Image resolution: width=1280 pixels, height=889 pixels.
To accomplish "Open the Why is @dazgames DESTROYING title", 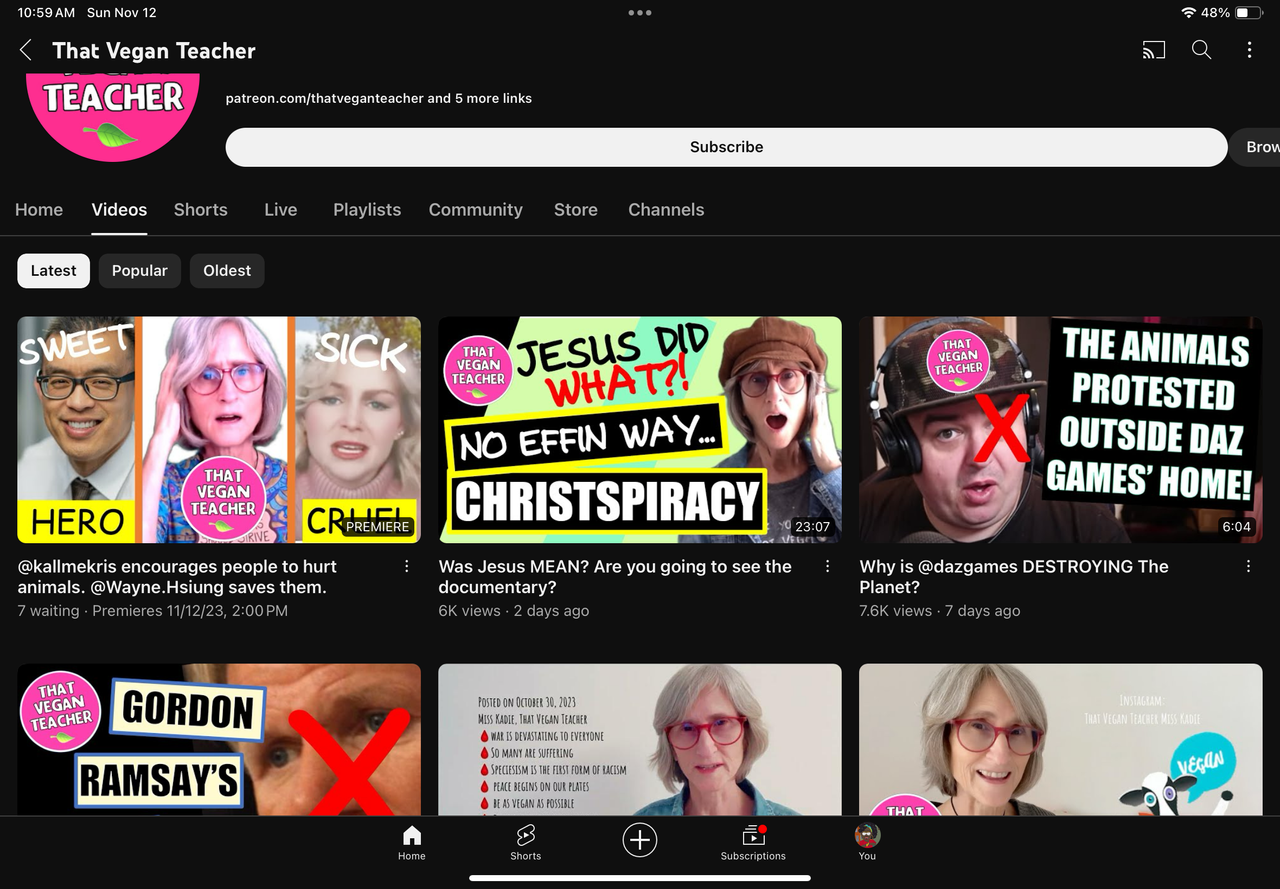I will [1014, 577].
